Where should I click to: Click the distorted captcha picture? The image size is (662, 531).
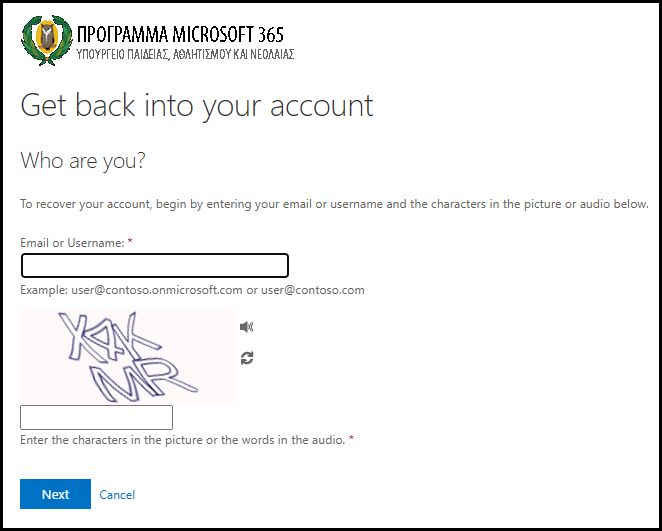pyautogui.click(x=128, y=356)
